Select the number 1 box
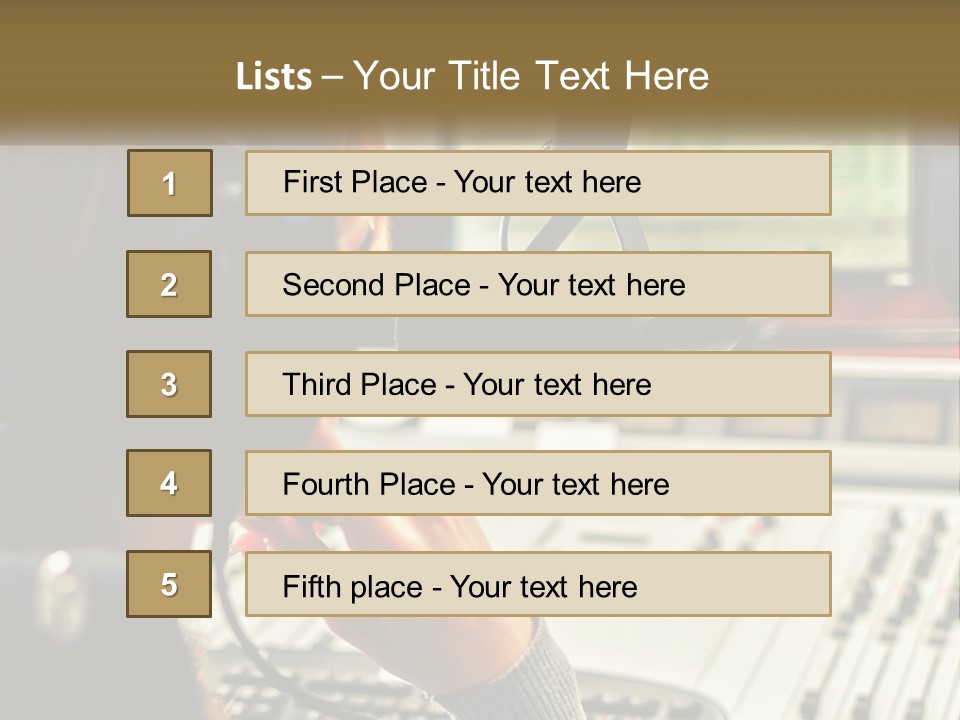 click(170, 183)
